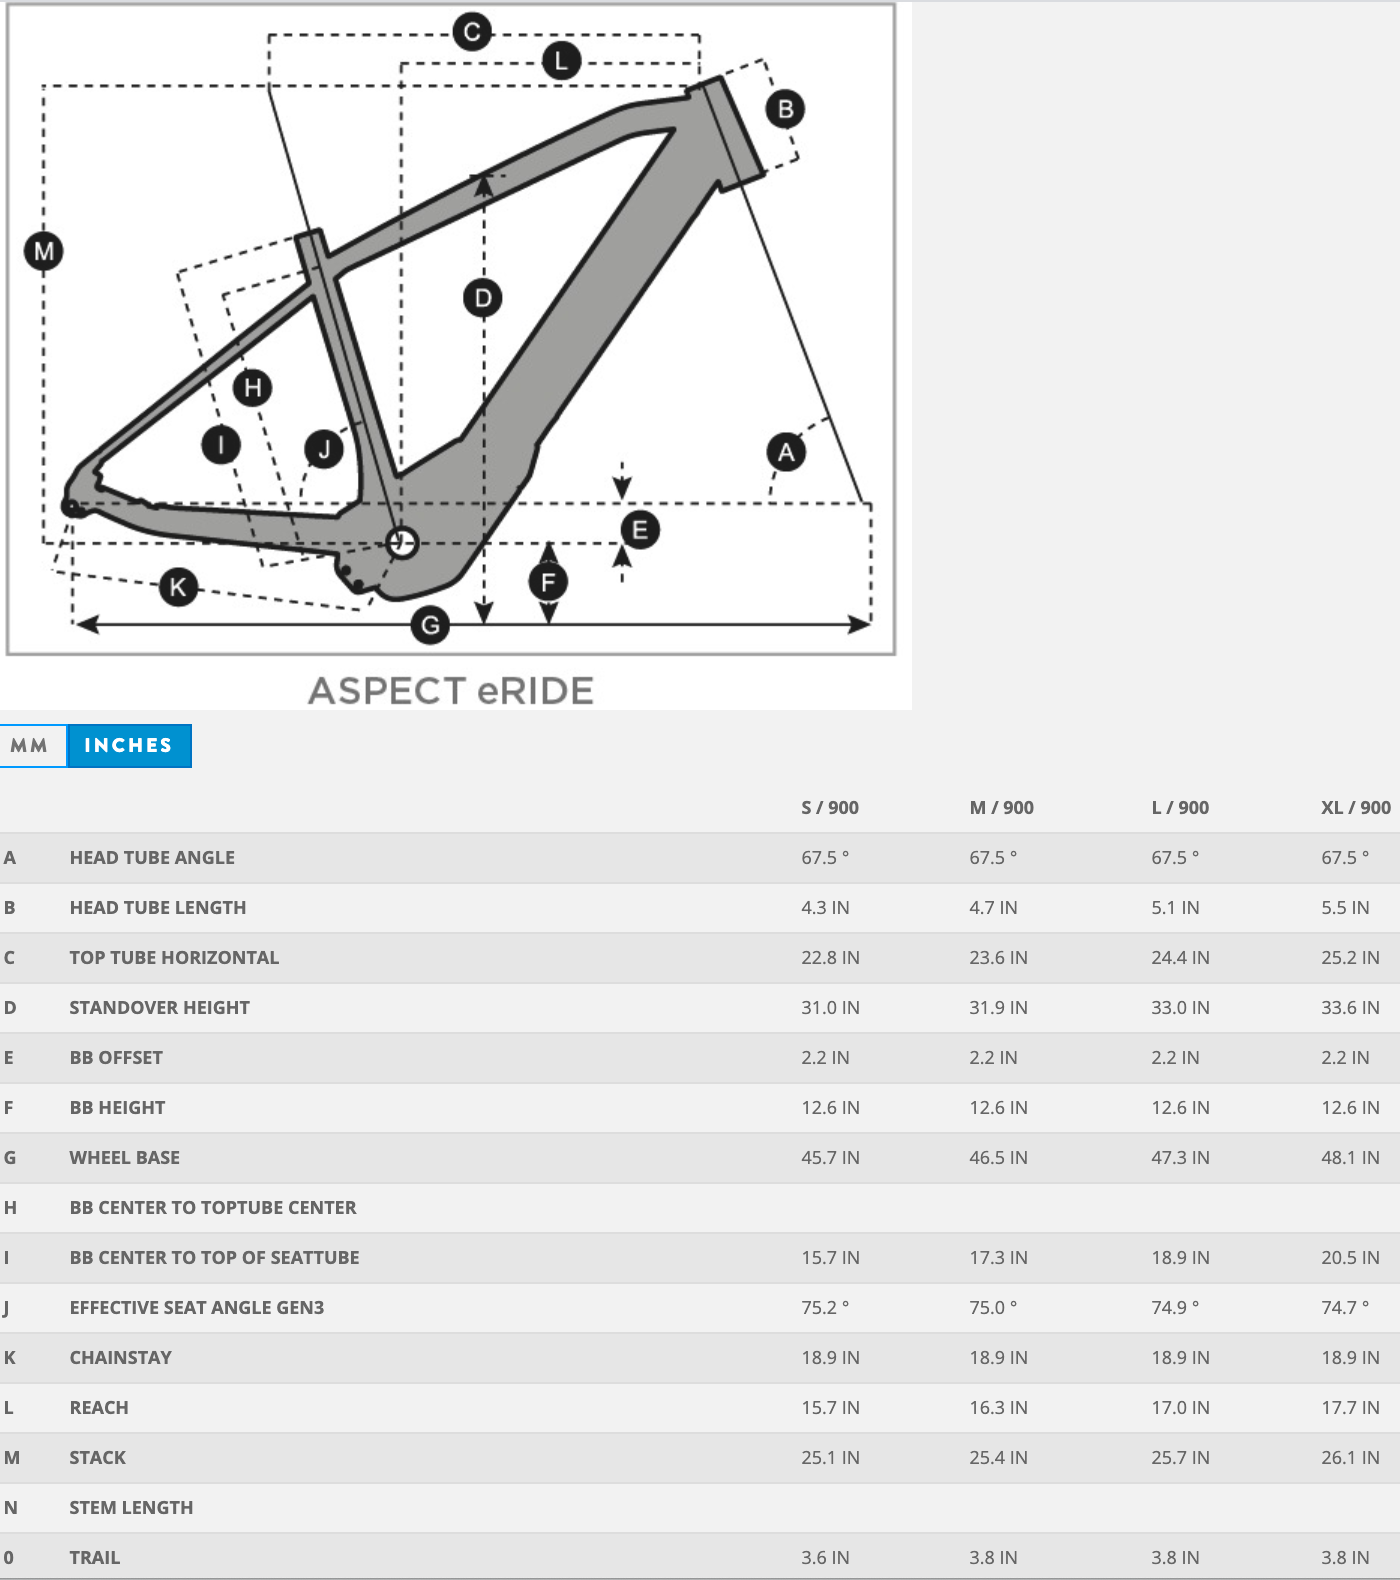Viewport: 1400px width, 1580px height.
Task: Click the circled I marker on diagram
Action: coord(221,444)
